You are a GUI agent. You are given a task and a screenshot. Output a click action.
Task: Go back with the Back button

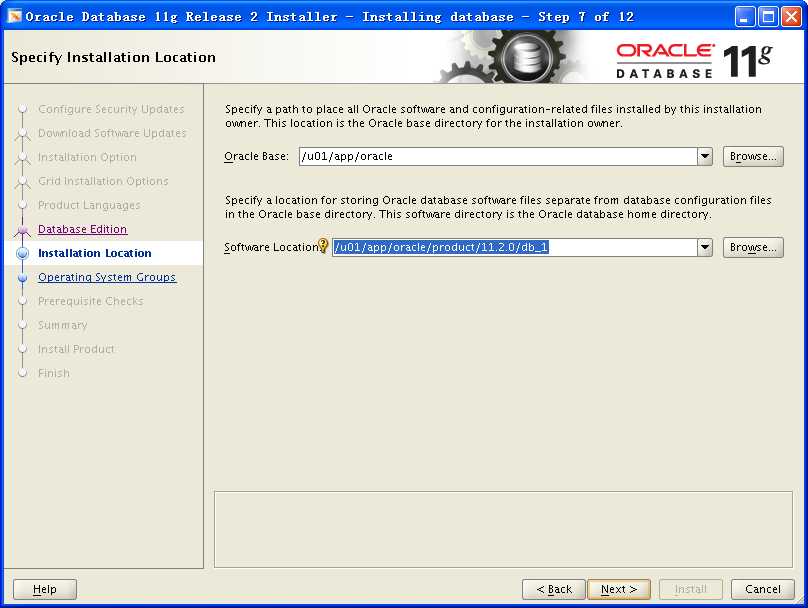554,589
